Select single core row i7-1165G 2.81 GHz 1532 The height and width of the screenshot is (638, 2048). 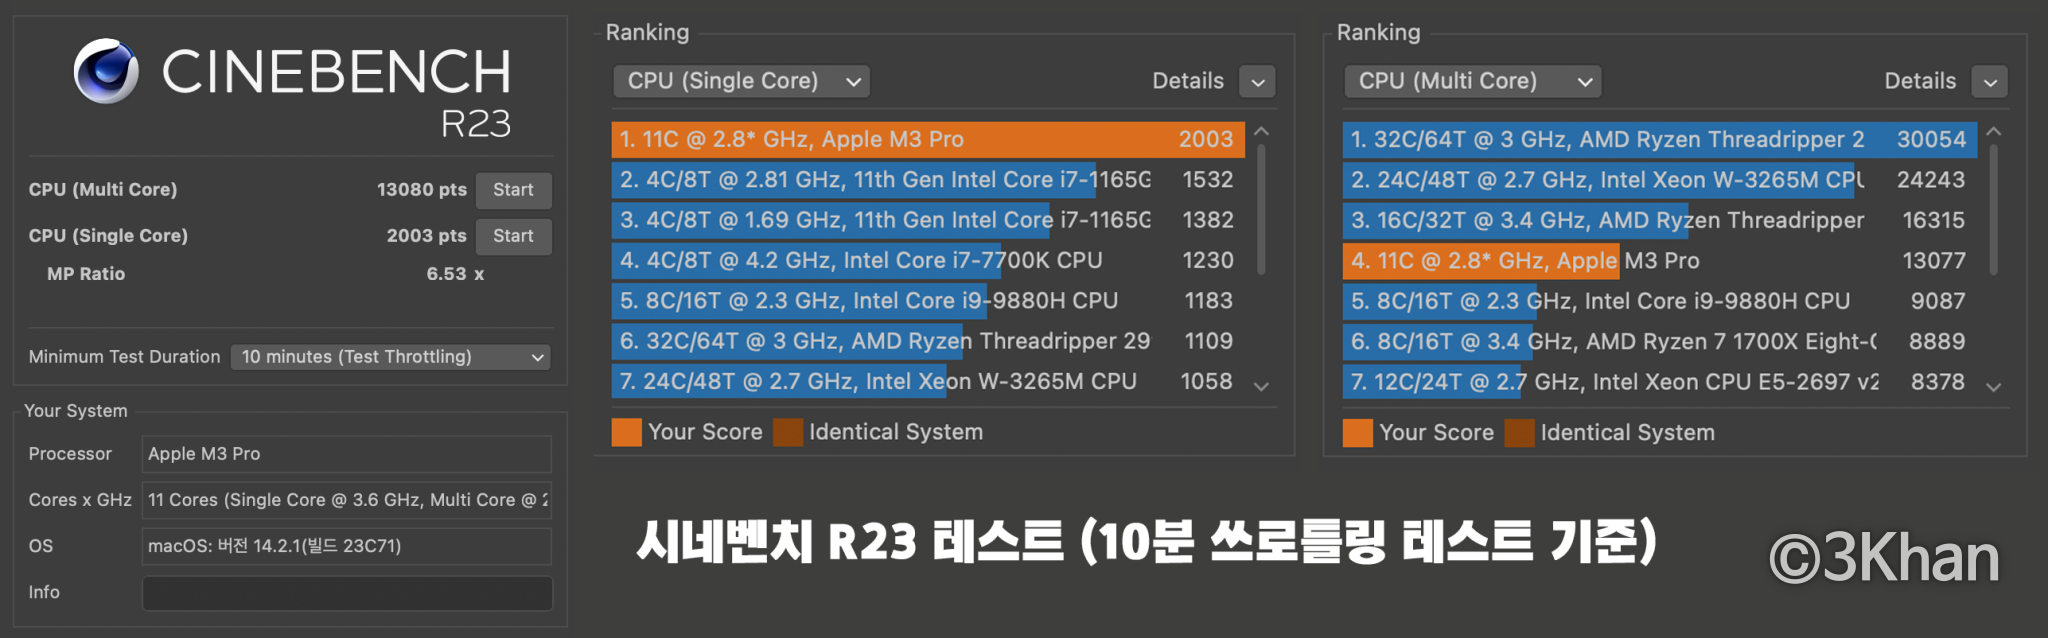tap(928, 180)
